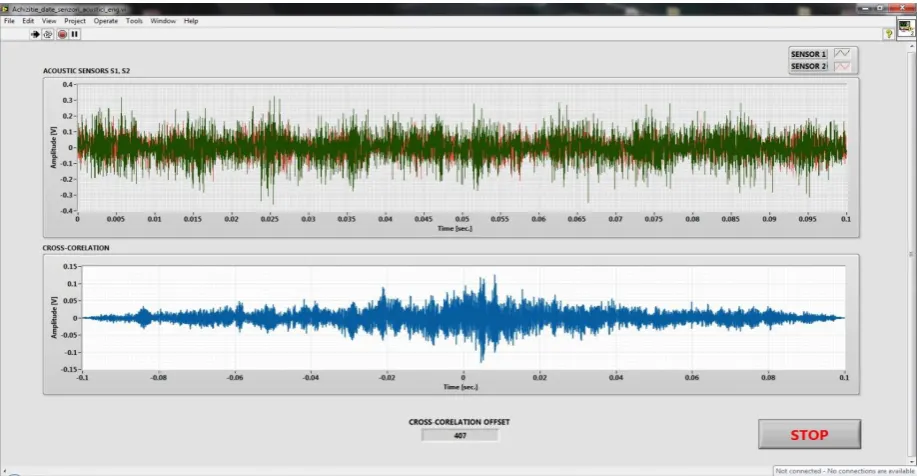Click the 0.4 amplitude scale maximum on top graph
917x476 pixels.
68,84
